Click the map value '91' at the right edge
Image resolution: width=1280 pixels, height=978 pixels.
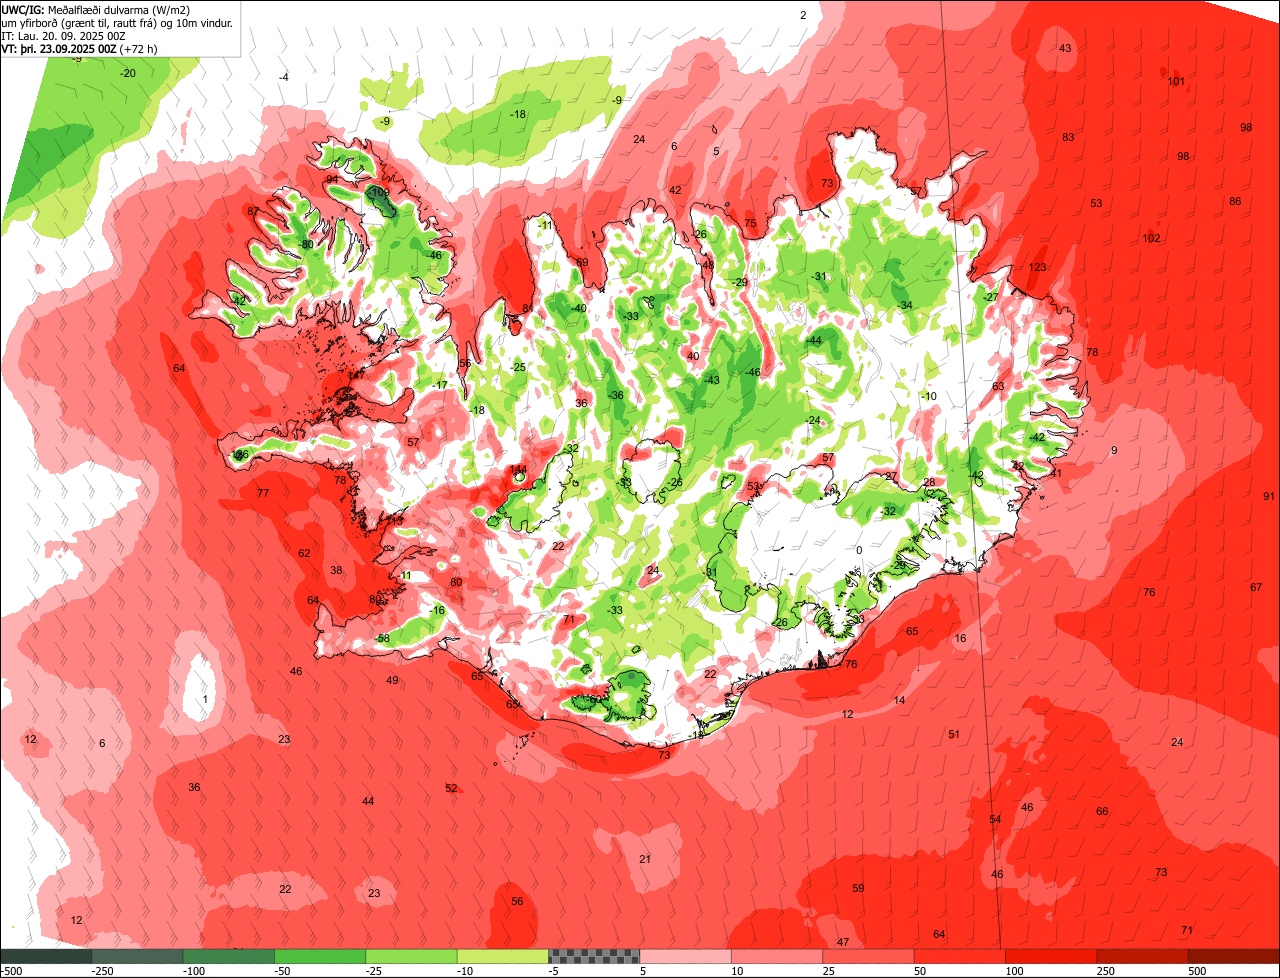pos(1269,496)
